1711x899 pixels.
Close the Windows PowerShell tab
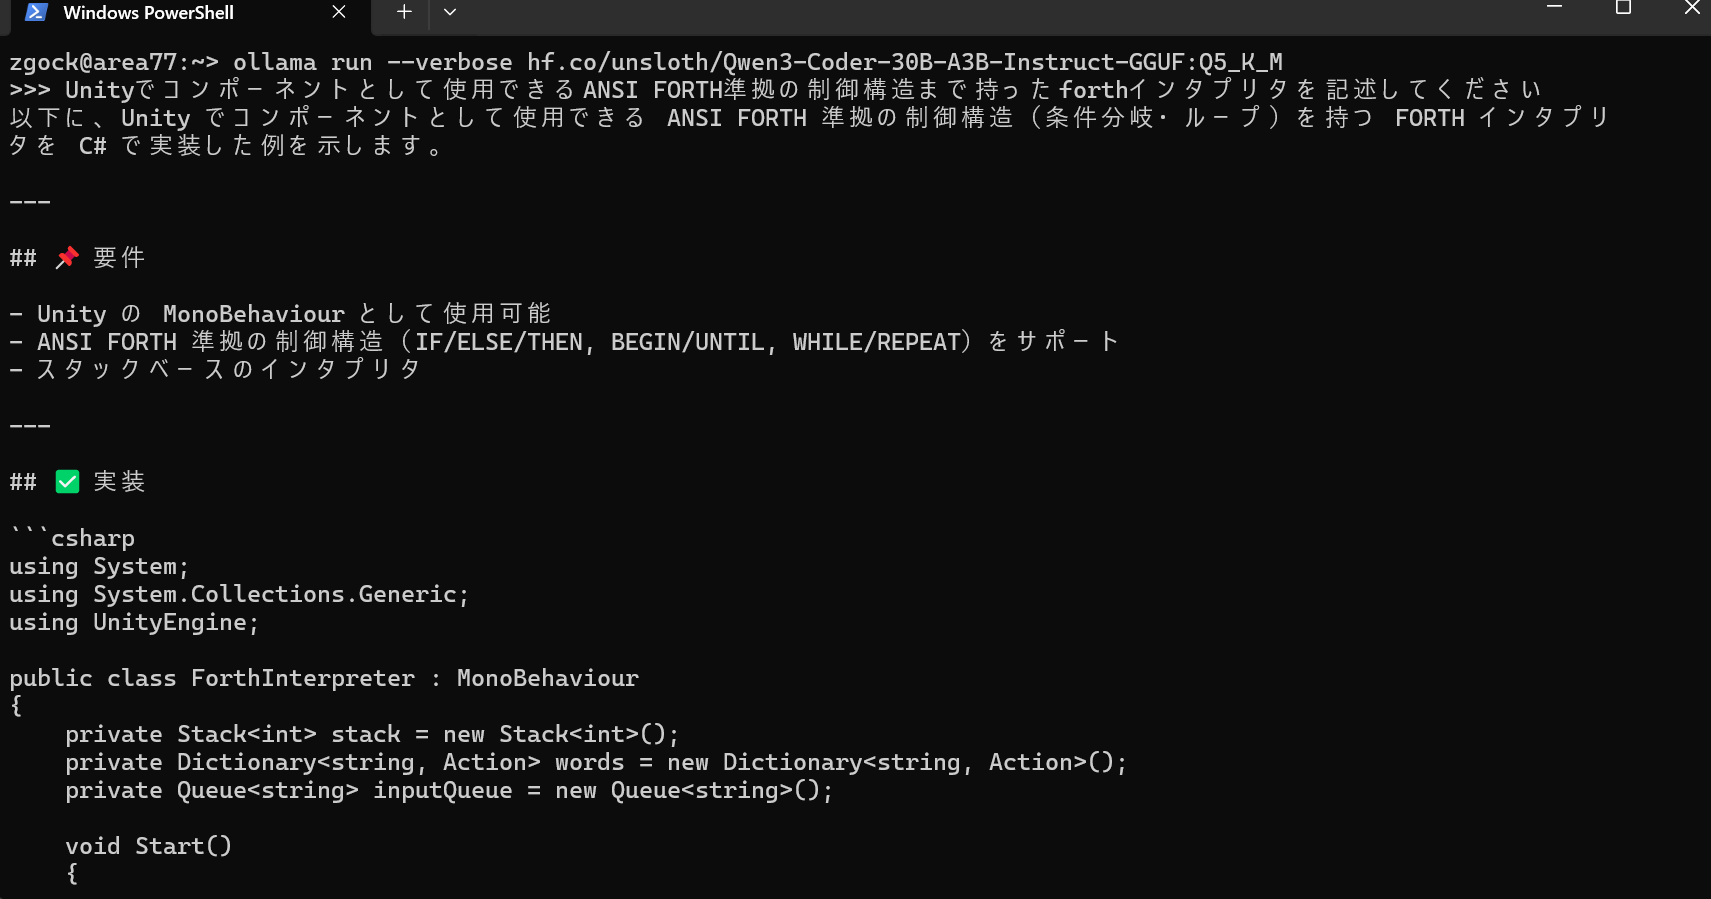coord(339,12)
